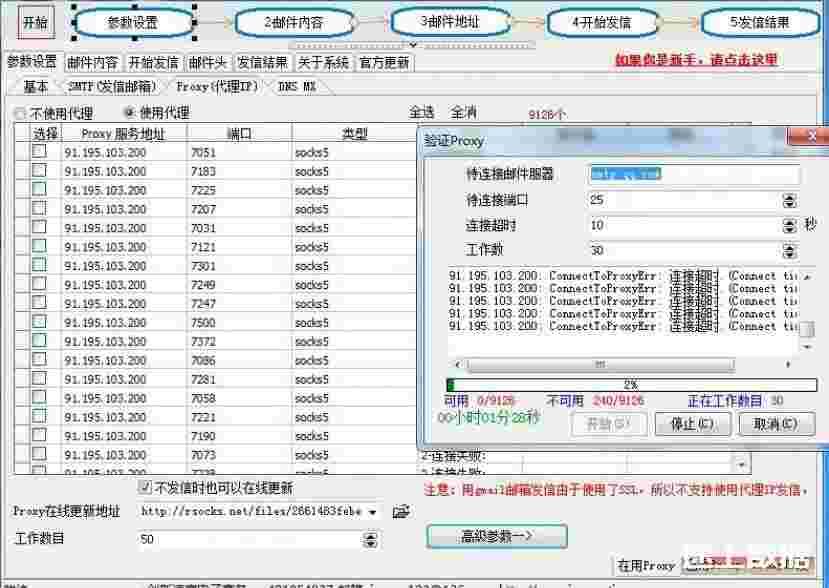Click the selection handle above 参数设置

click(134, 6)
